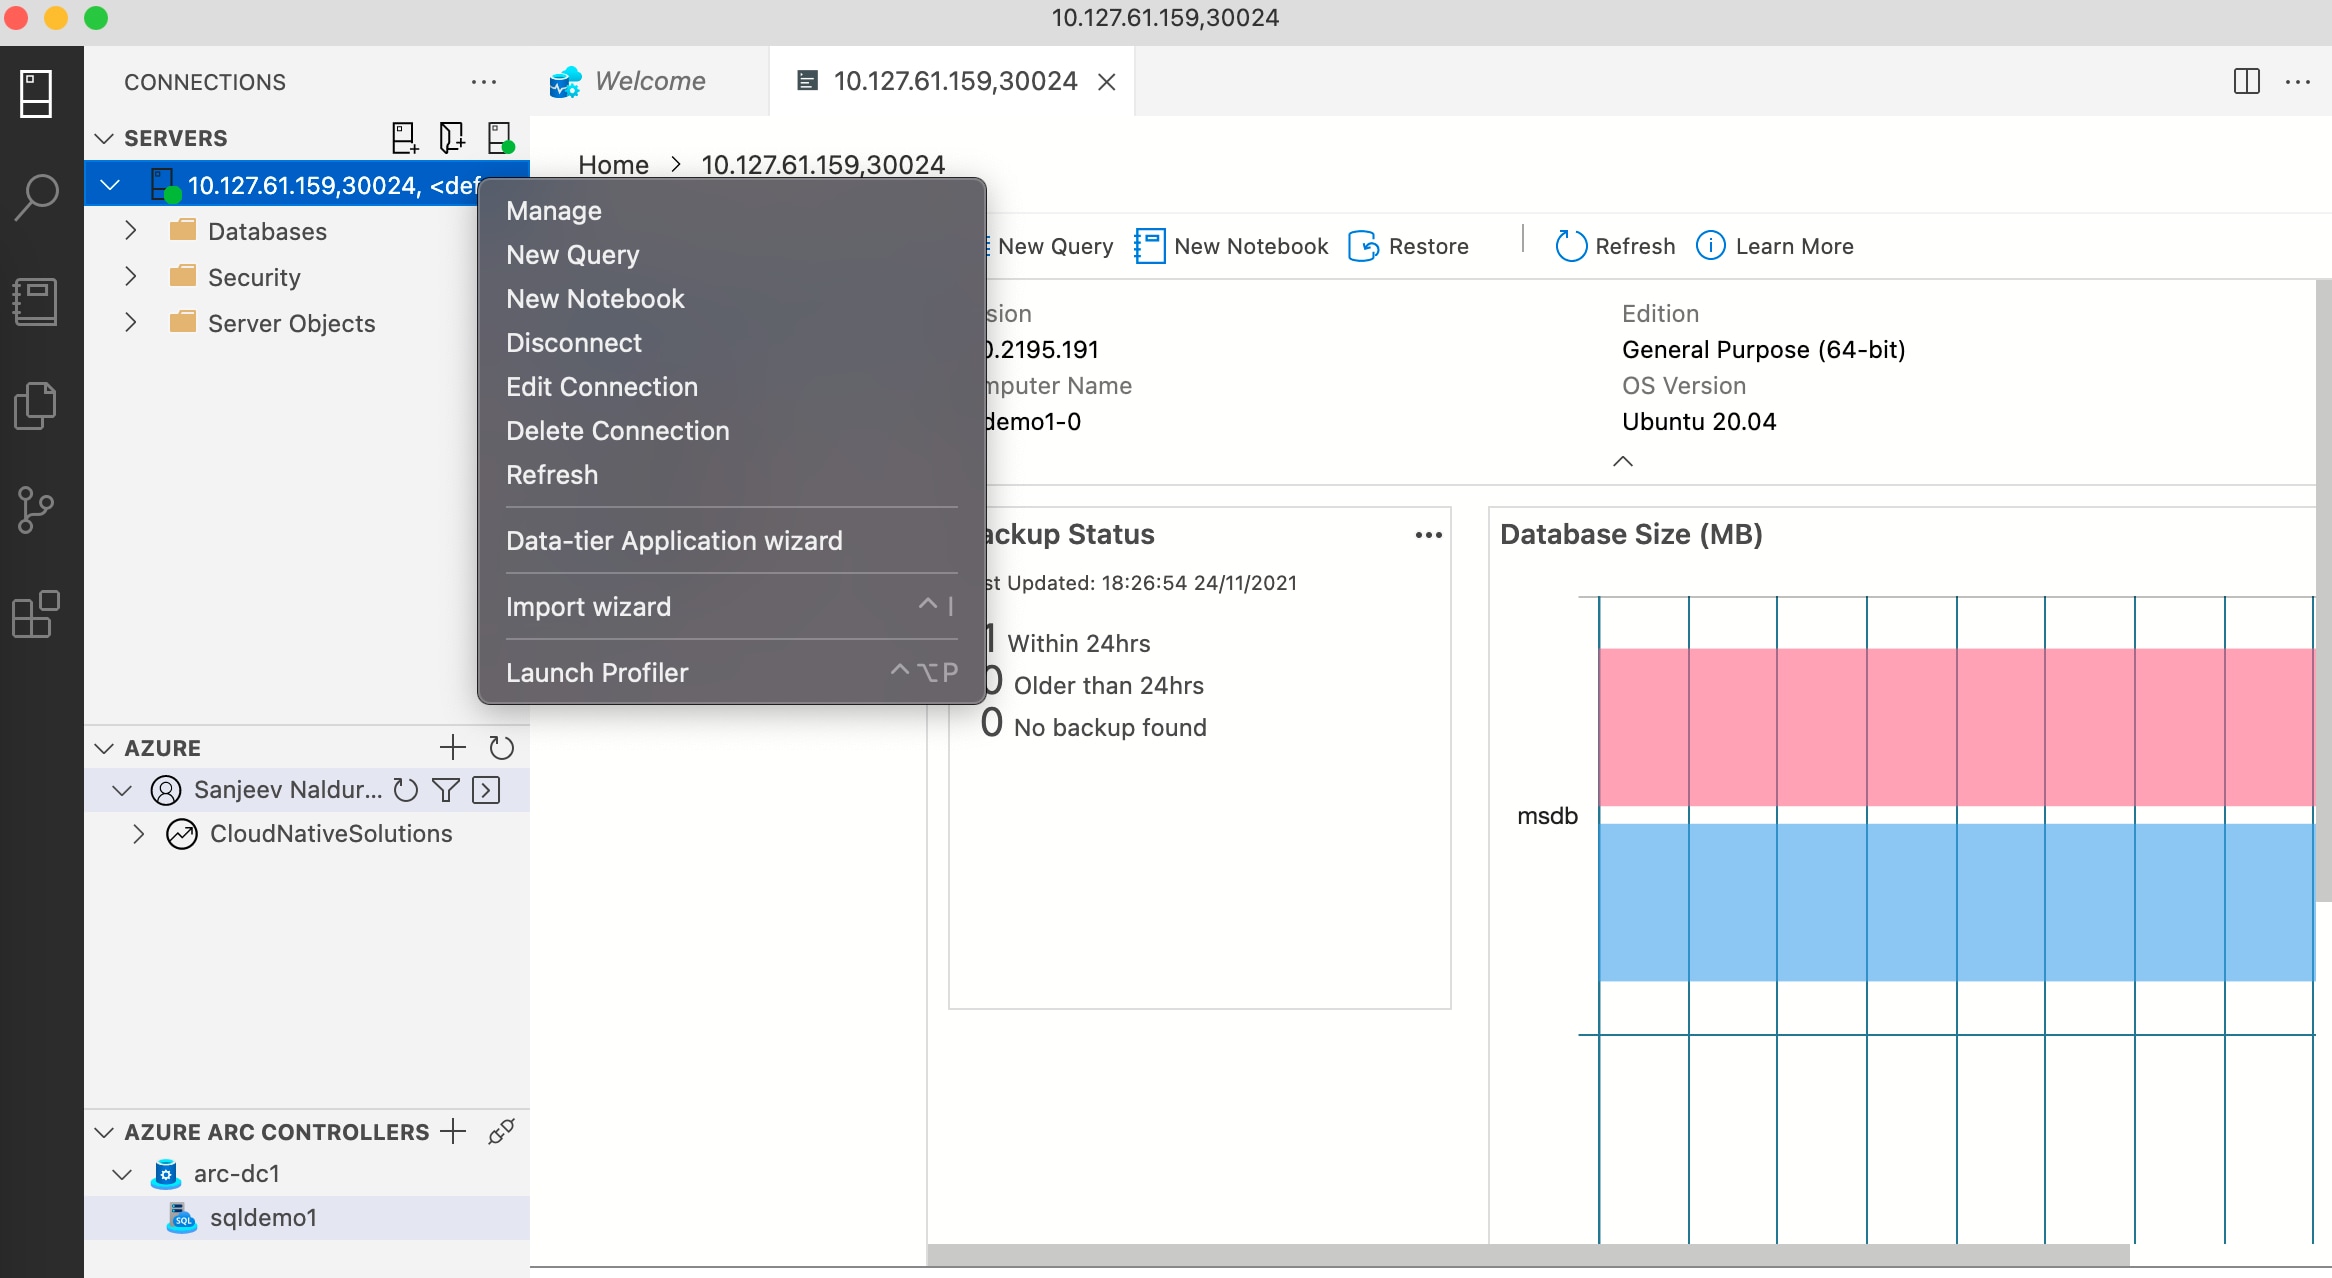Image resolution: width=2332 pixels, height=1278 pixels.
Task: Collapse the server properties chevron
Action: (1623, 461)
